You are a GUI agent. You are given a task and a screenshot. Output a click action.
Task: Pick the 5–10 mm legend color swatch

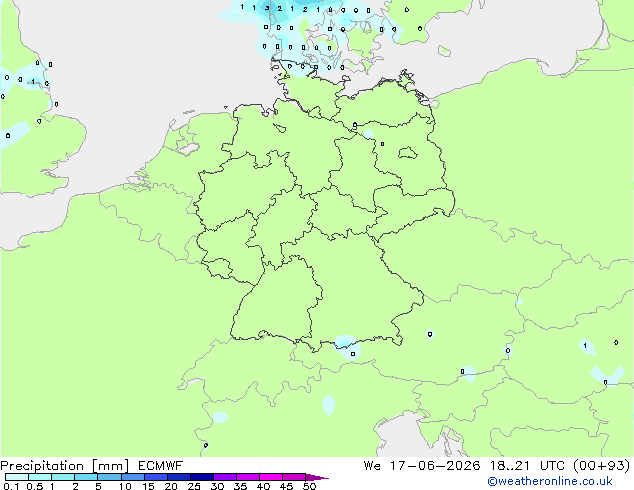(x=109, y=477)
